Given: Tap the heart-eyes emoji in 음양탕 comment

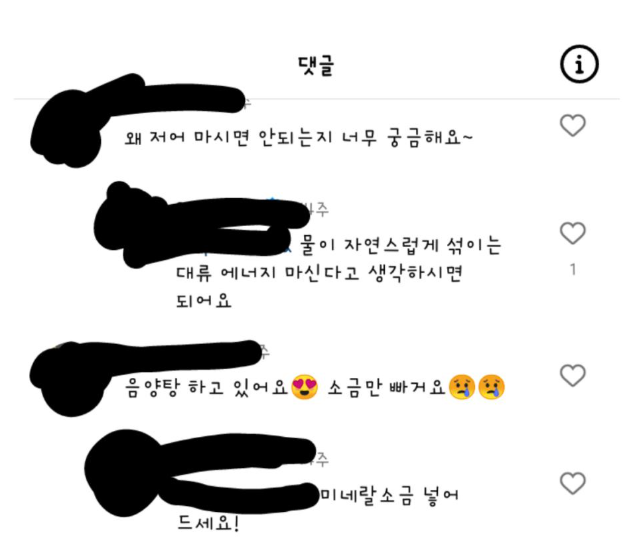Looking at the screenshot, I should click(304, 387).
